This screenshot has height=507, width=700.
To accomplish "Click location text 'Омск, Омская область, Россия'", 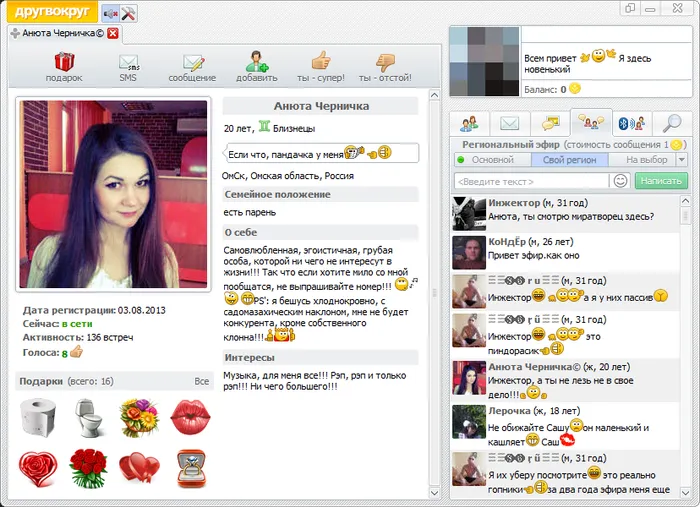I will click(288, 176).
